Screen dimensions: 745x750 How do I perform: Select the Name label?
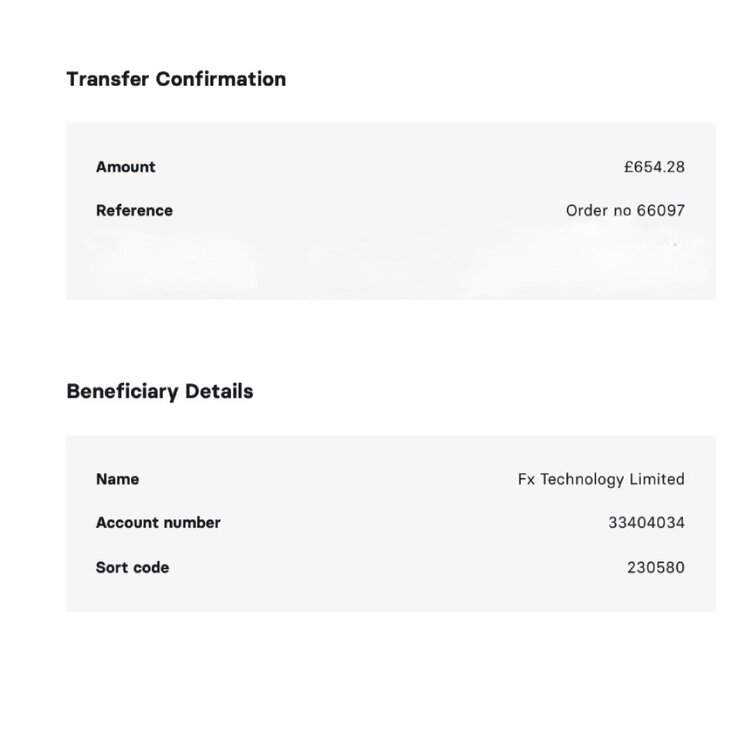click(118, 479)
